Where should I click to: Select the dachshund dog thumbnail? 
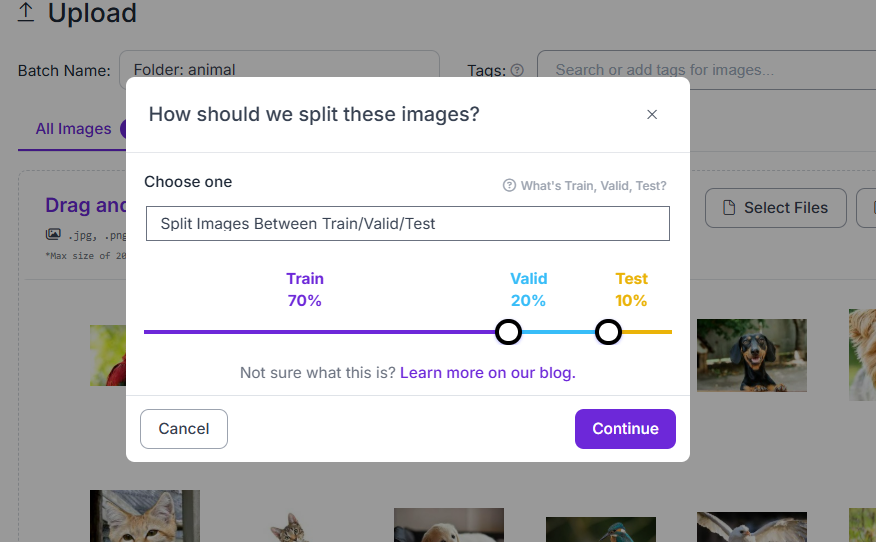coord(751,355)
